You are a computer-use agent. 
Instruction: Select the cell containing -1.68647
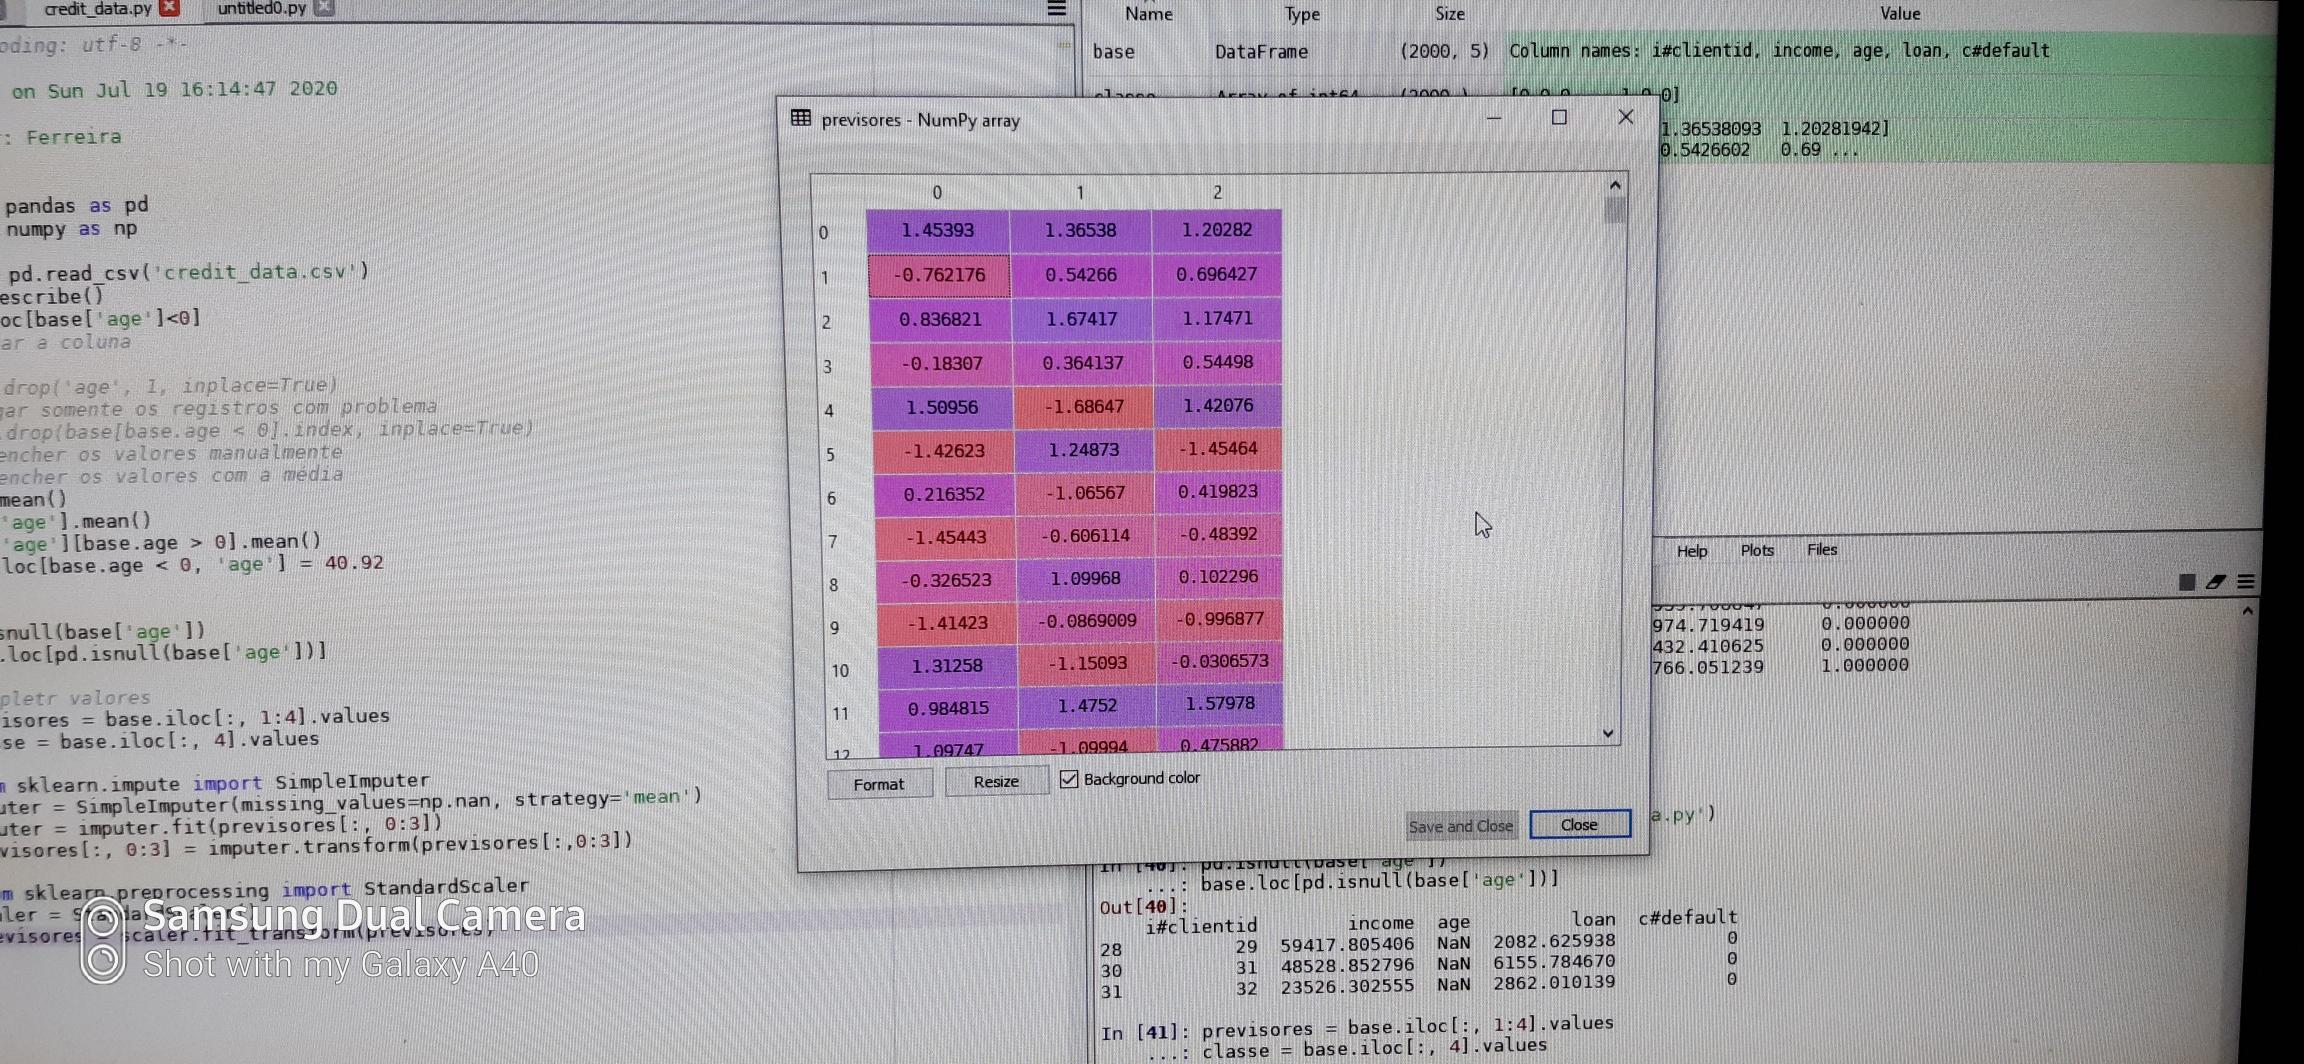1084,407
